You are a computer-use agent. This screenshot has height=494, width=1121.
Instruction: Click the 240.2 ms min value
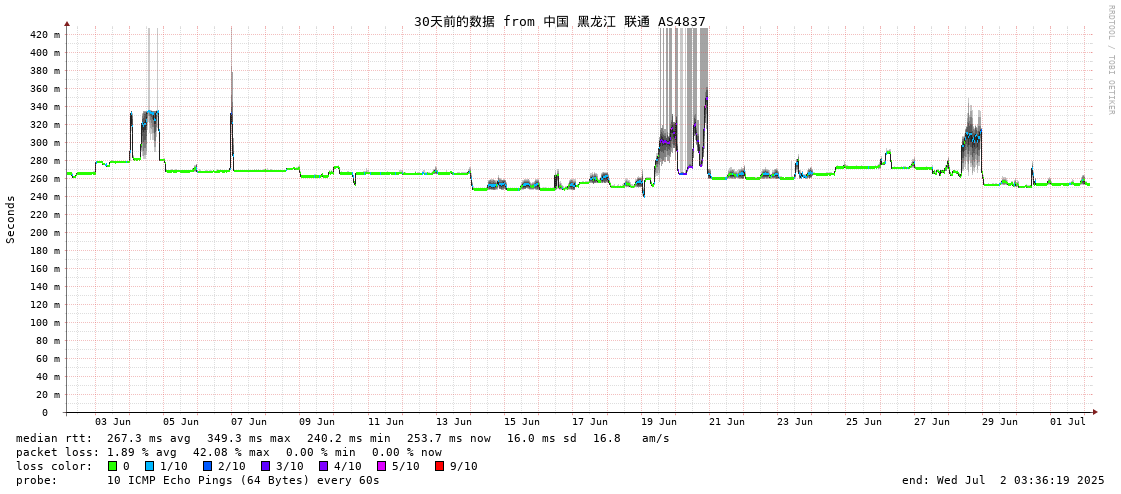[x=347, y=438]
